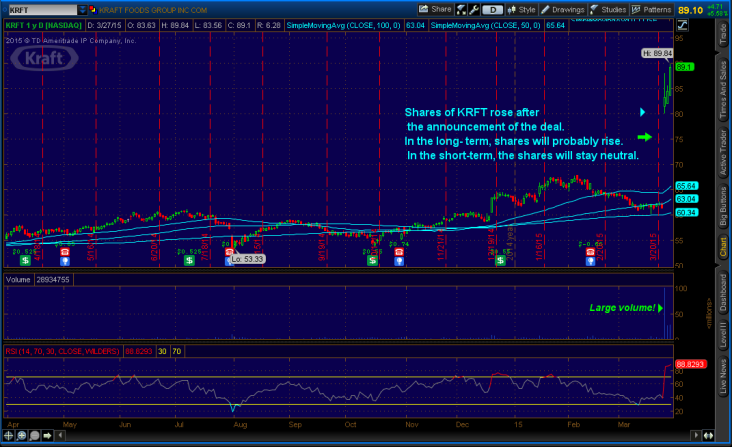
Task: Click the Hi: 89.84 price bubble
Action: (657, 54)
